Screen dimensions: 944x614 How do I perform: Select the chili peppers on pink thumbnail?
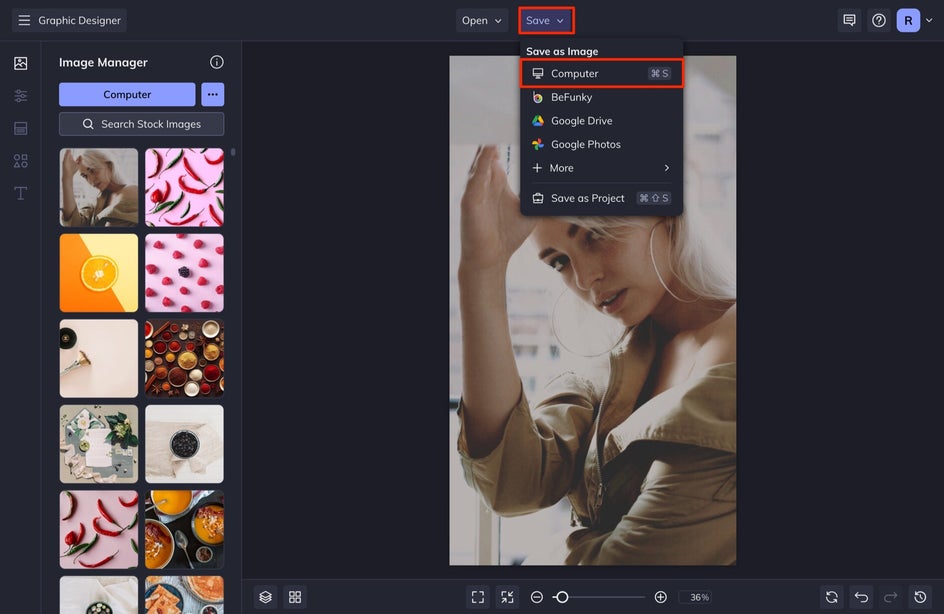pos(184,187)
